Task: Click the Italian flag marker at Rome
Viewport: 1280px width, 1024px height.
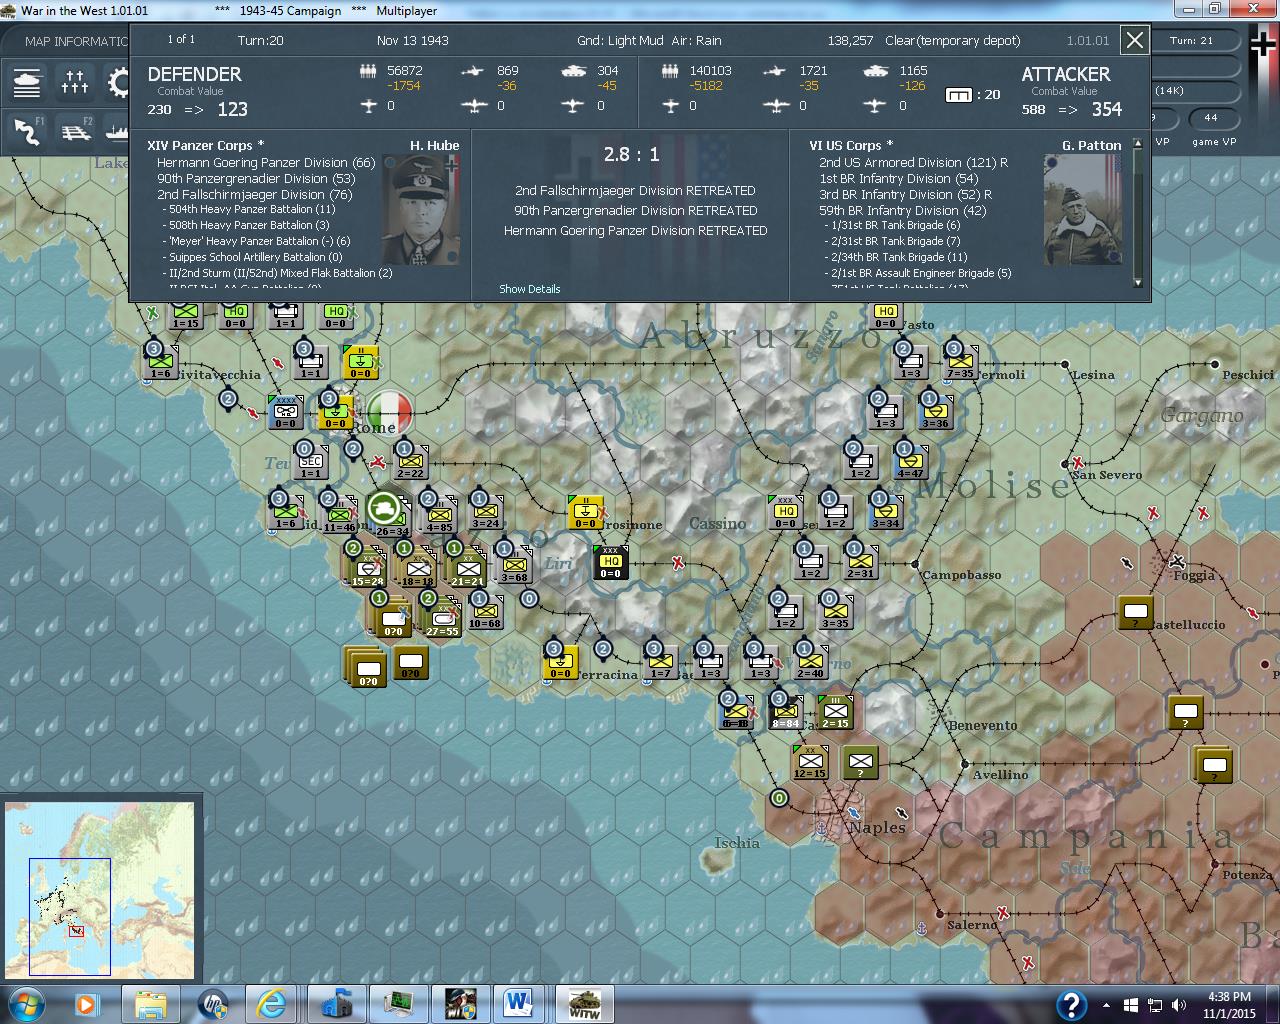Action: point(390,411)
